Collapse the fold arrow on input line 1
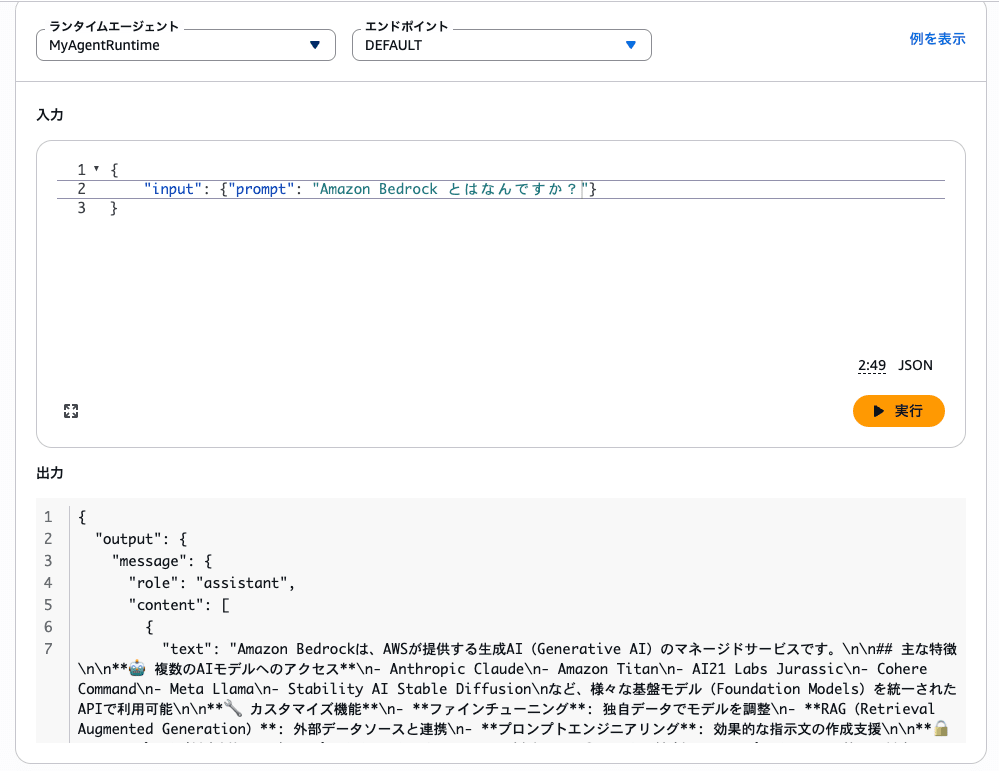 click(x=96, y=169)
